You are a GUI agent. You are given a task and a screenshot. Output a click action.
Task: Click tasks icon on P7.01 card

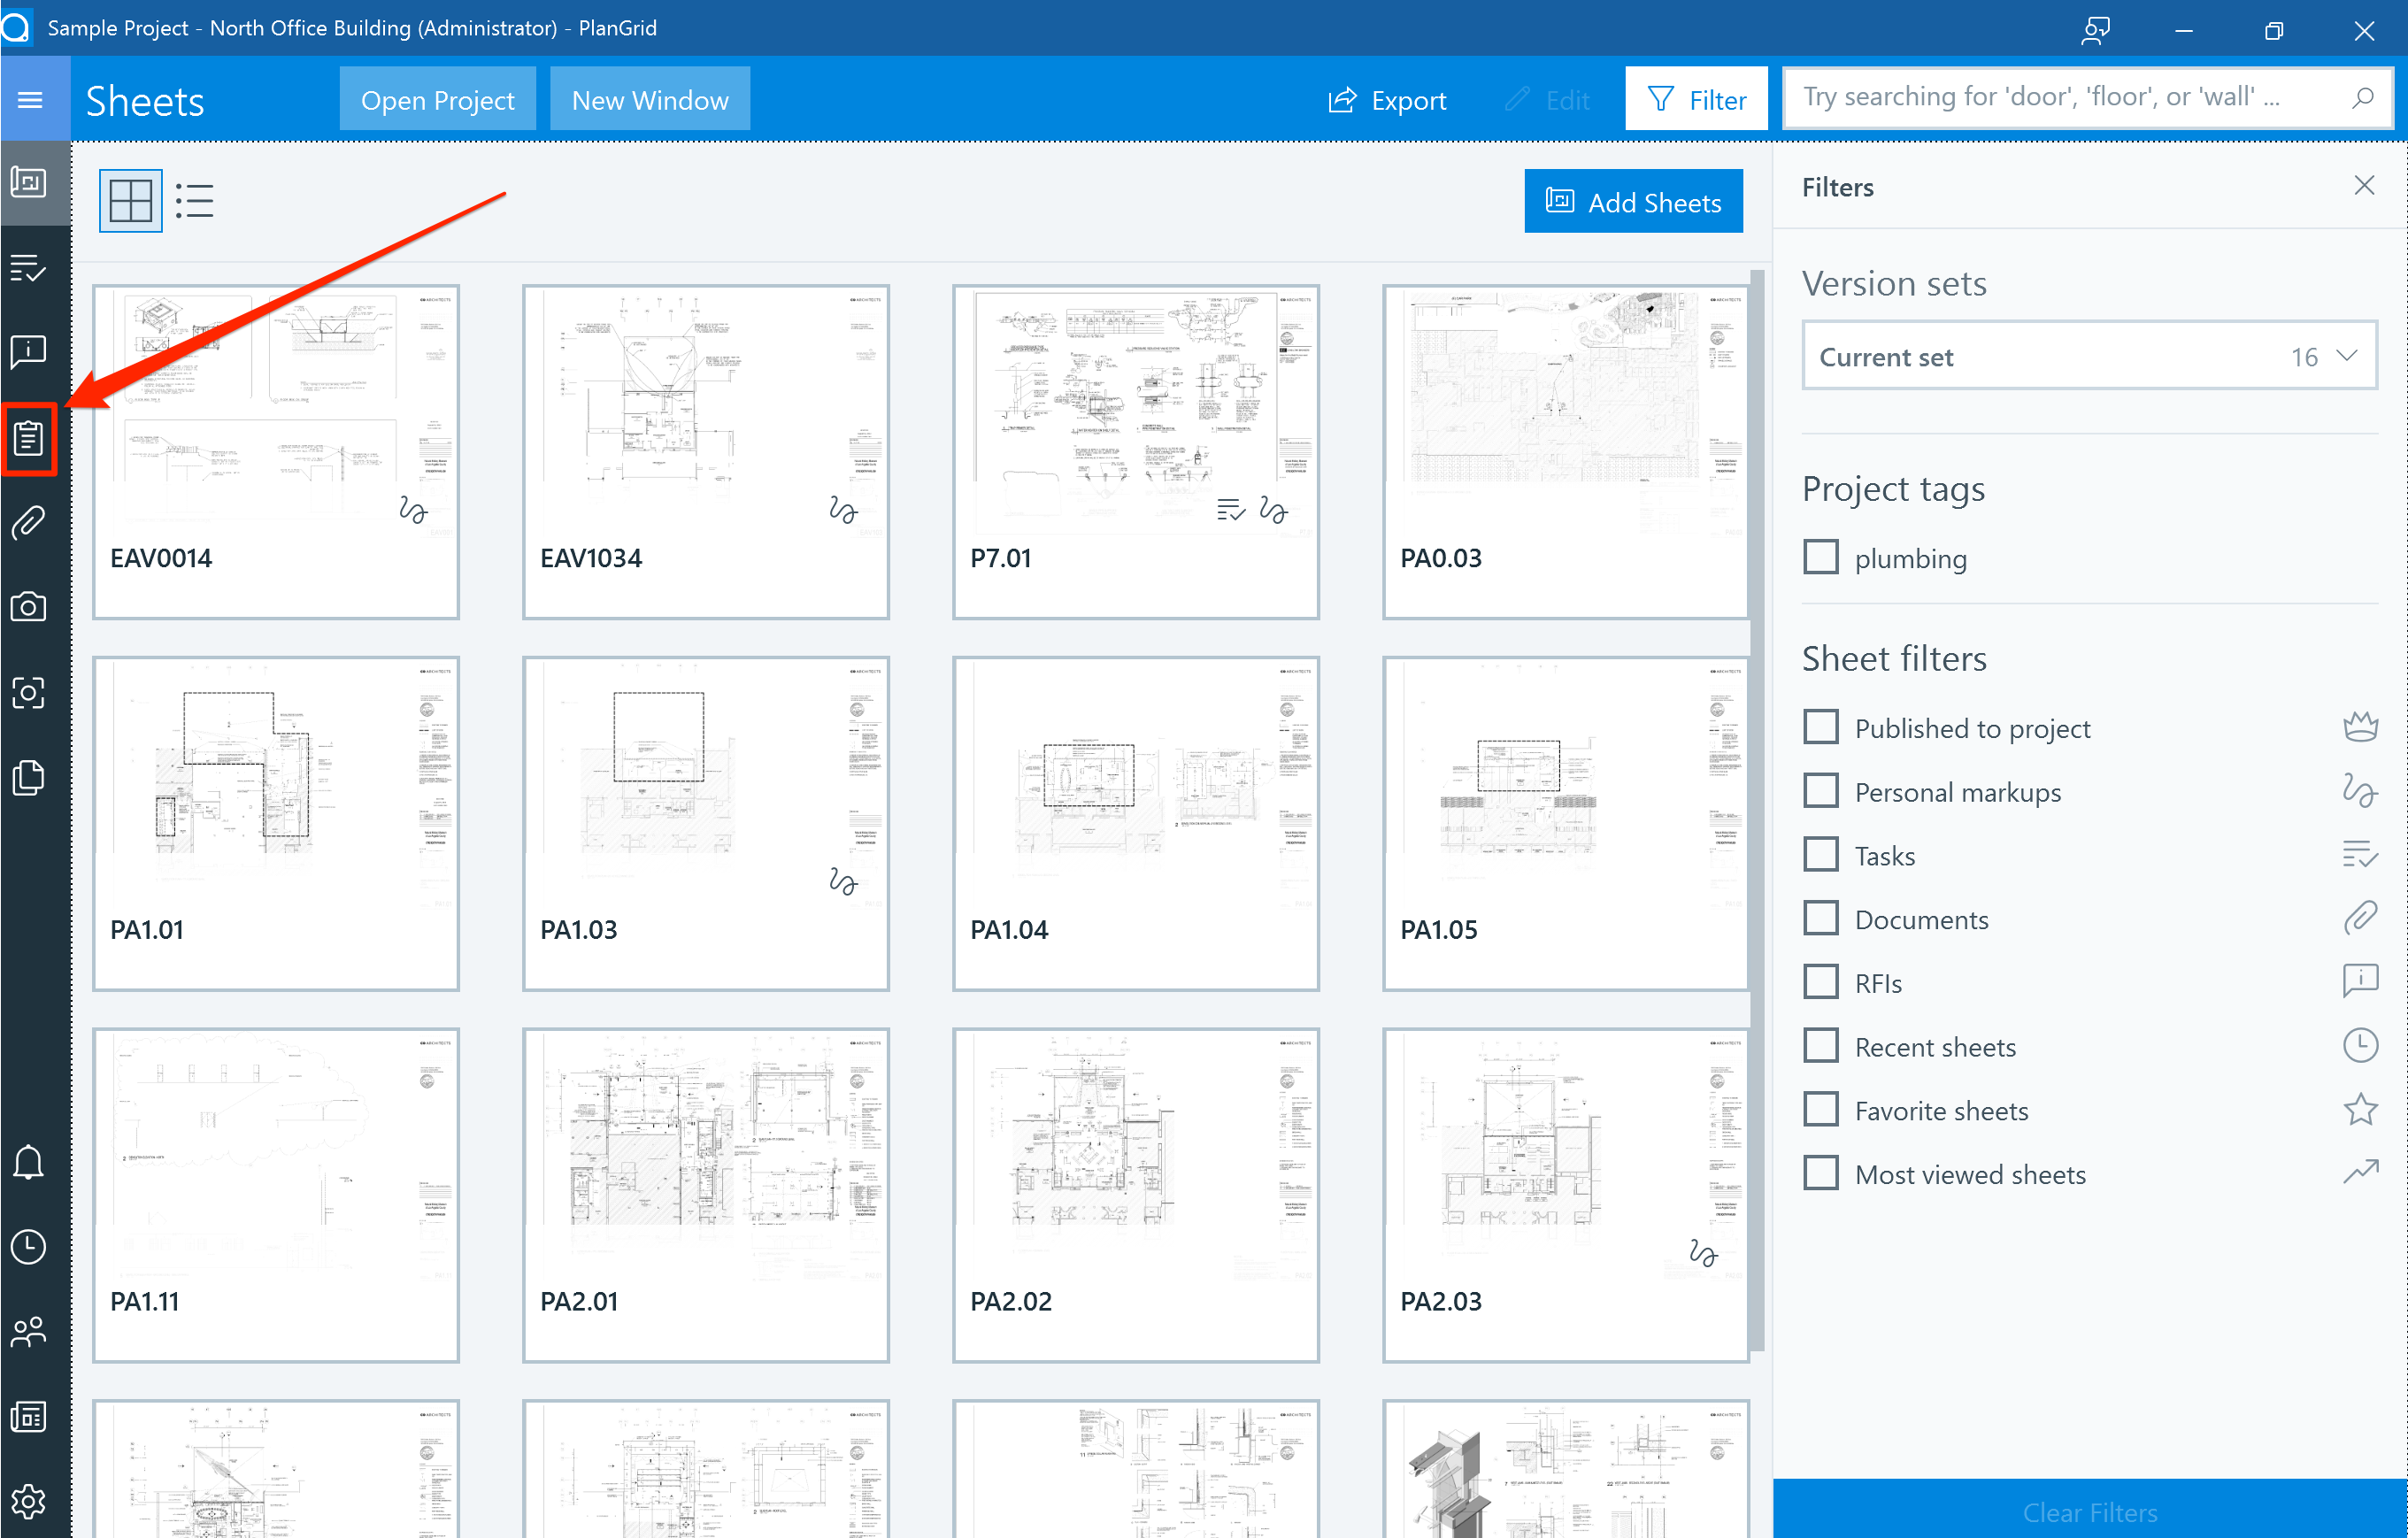1230,510
